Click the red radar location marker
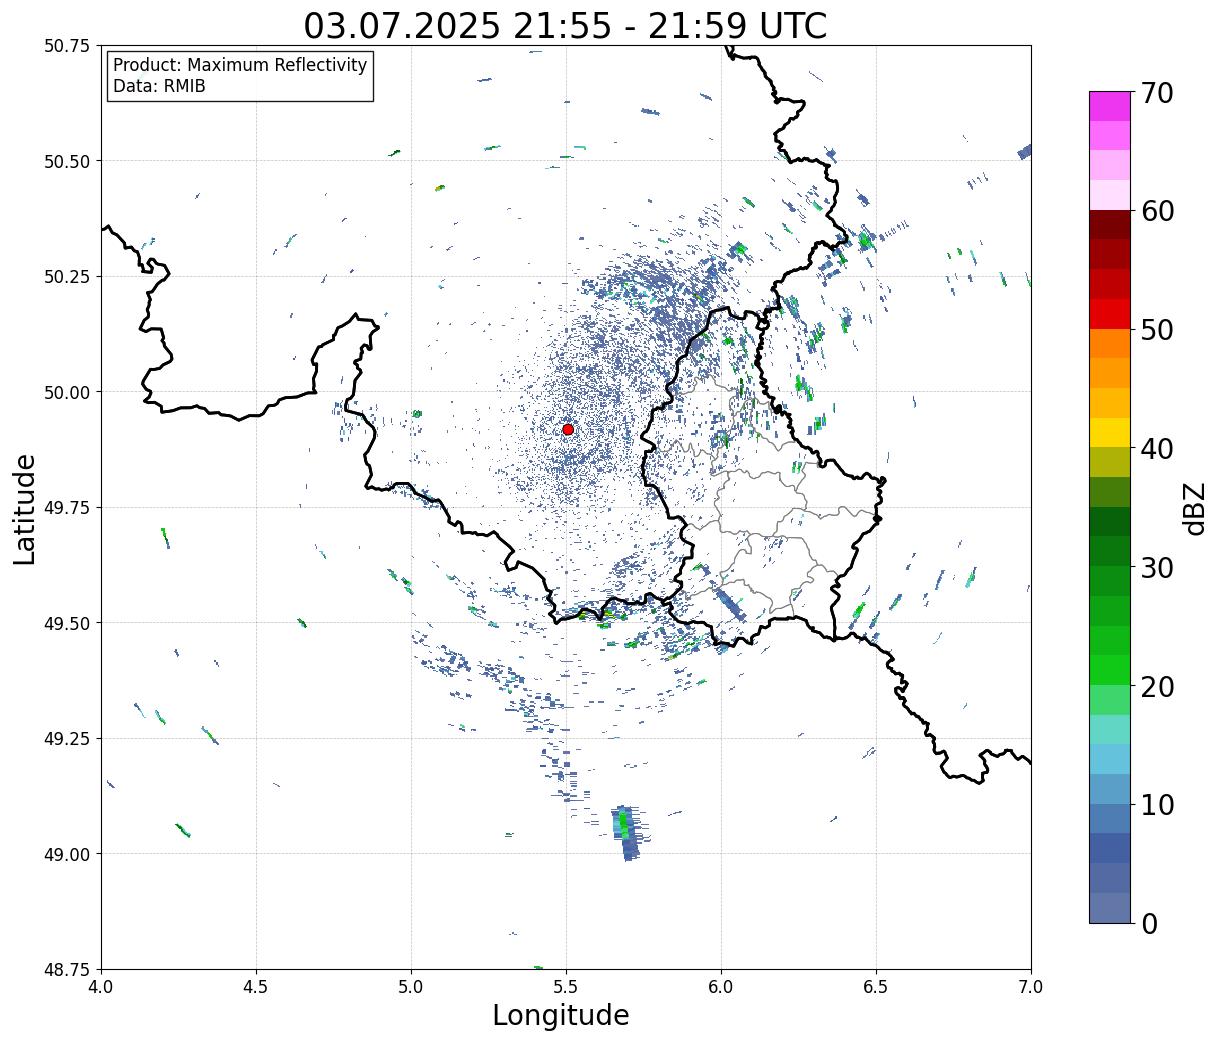 tap(568, 429)
